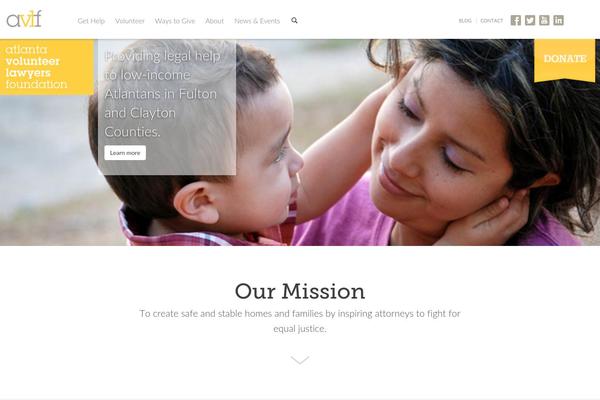Open the LinkedIn social icon
This screenshot has height=400, width=600.
click(x=558, y=20)
